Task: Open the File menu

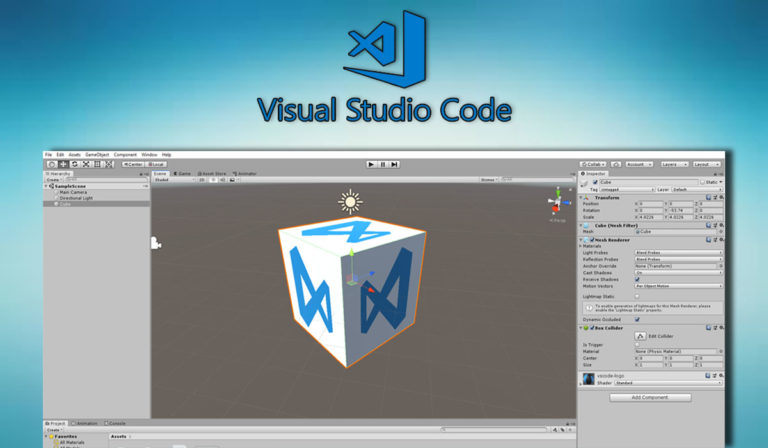Action: (x=48, y=155)
